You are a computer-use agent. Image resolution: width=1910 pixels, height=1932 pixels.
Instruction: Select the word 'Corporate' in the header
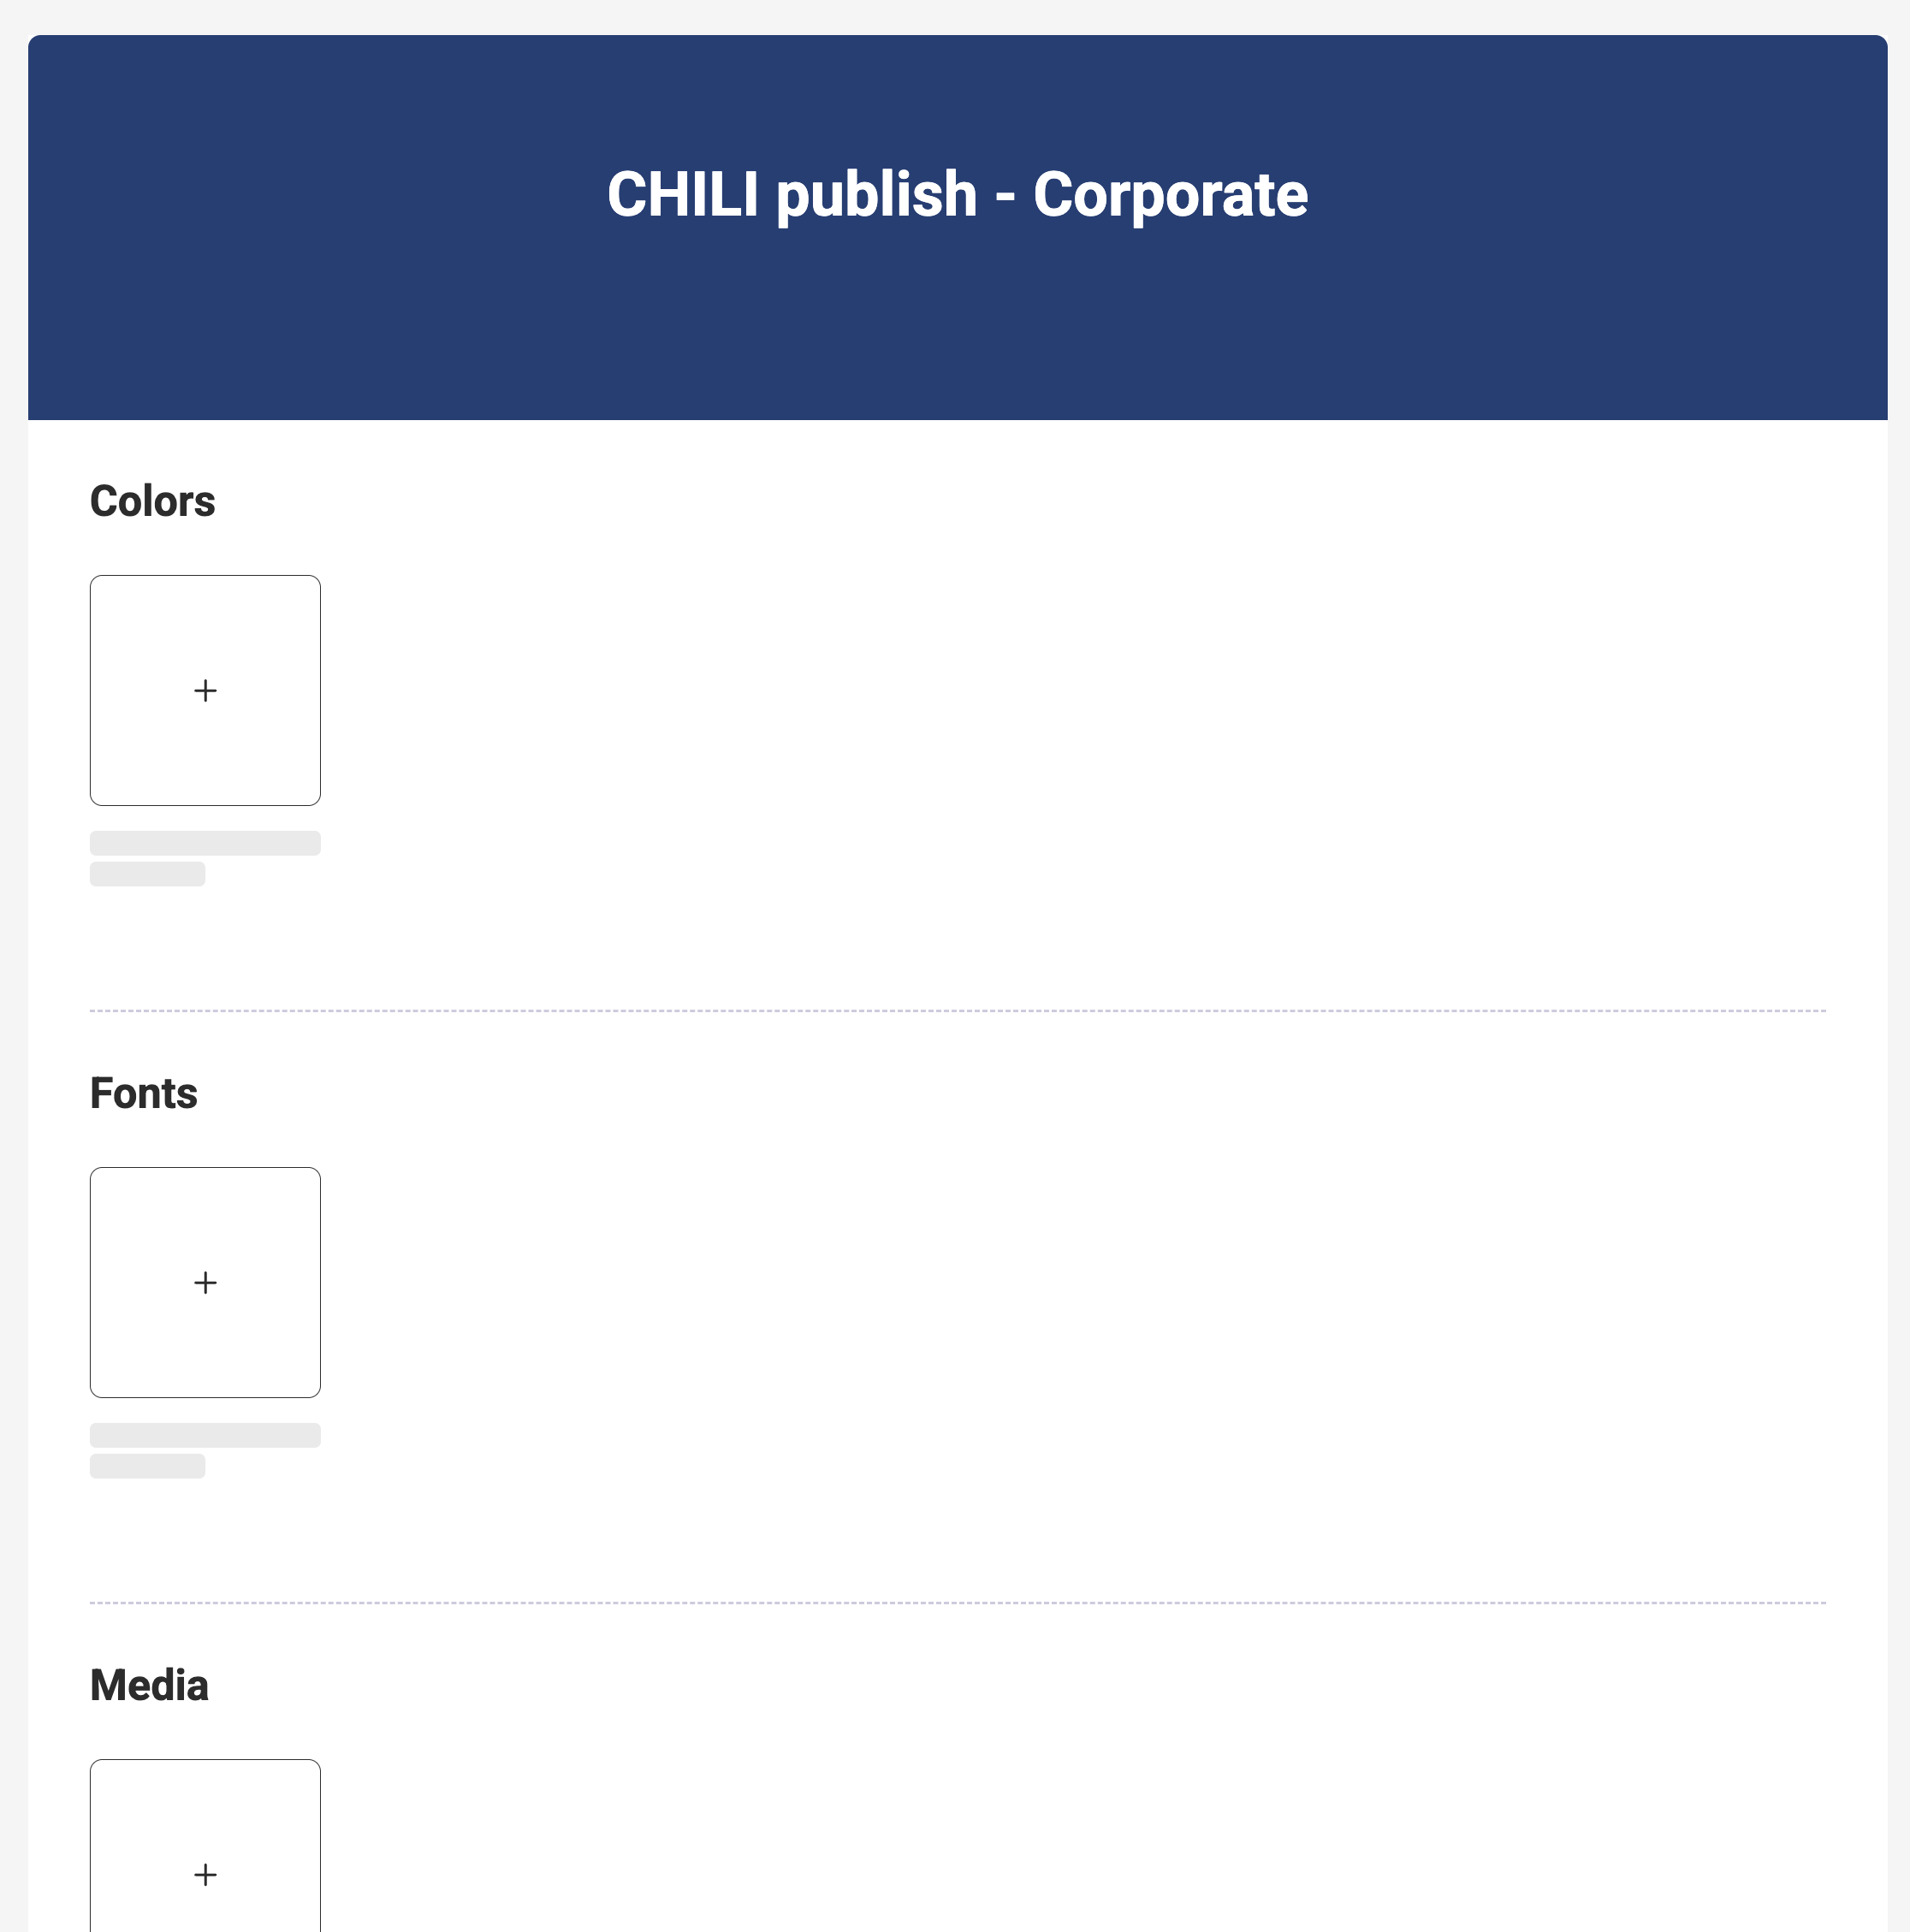(x=1170, y=194)
